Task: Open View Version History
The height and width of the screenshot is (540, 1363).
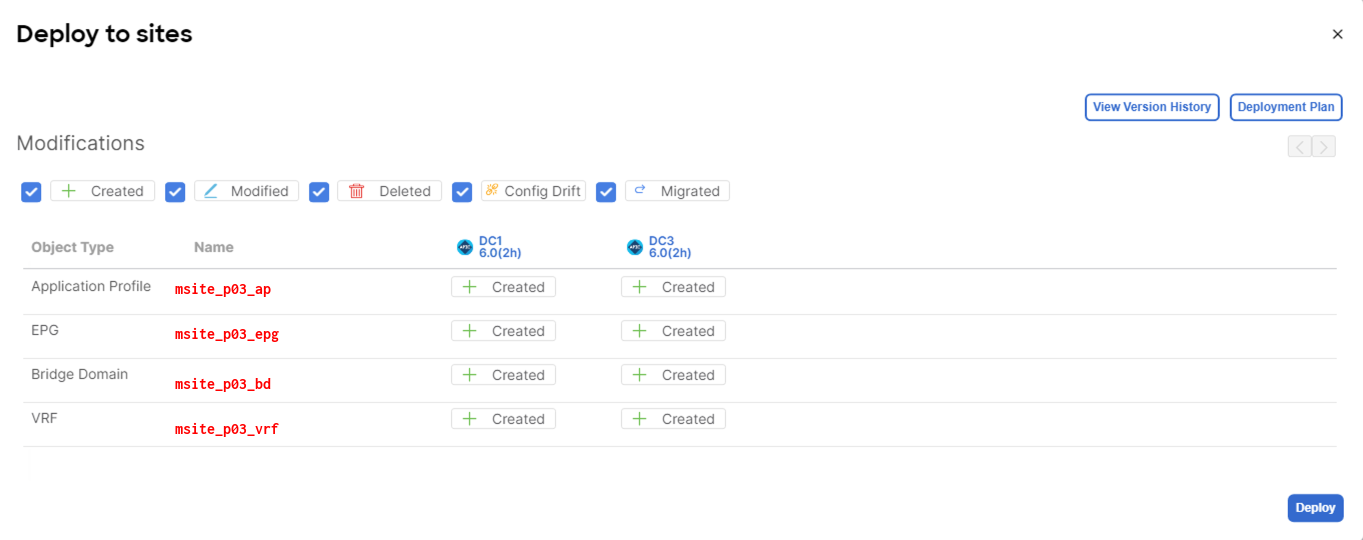Action: point(1151,107)
